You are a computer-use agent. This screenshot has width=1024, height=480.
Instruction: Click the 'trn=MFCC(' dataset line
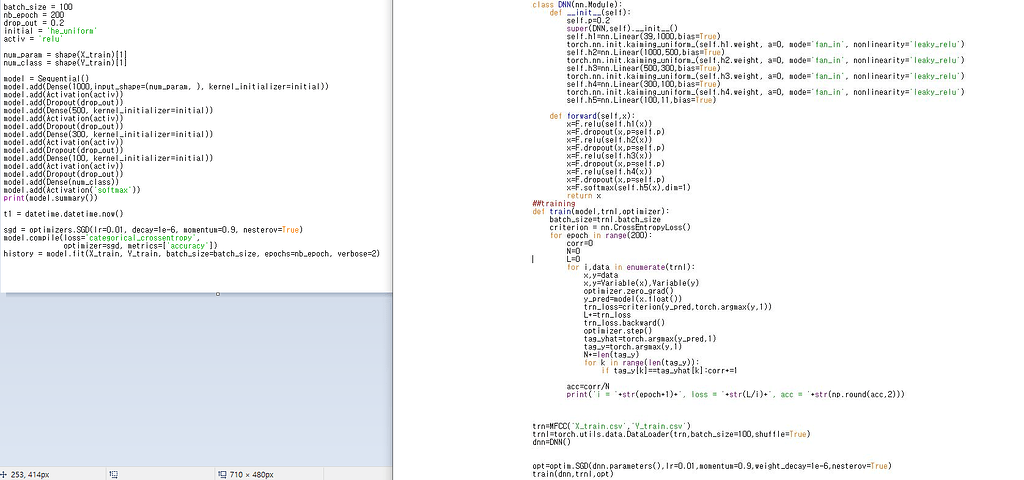[610, 426]
